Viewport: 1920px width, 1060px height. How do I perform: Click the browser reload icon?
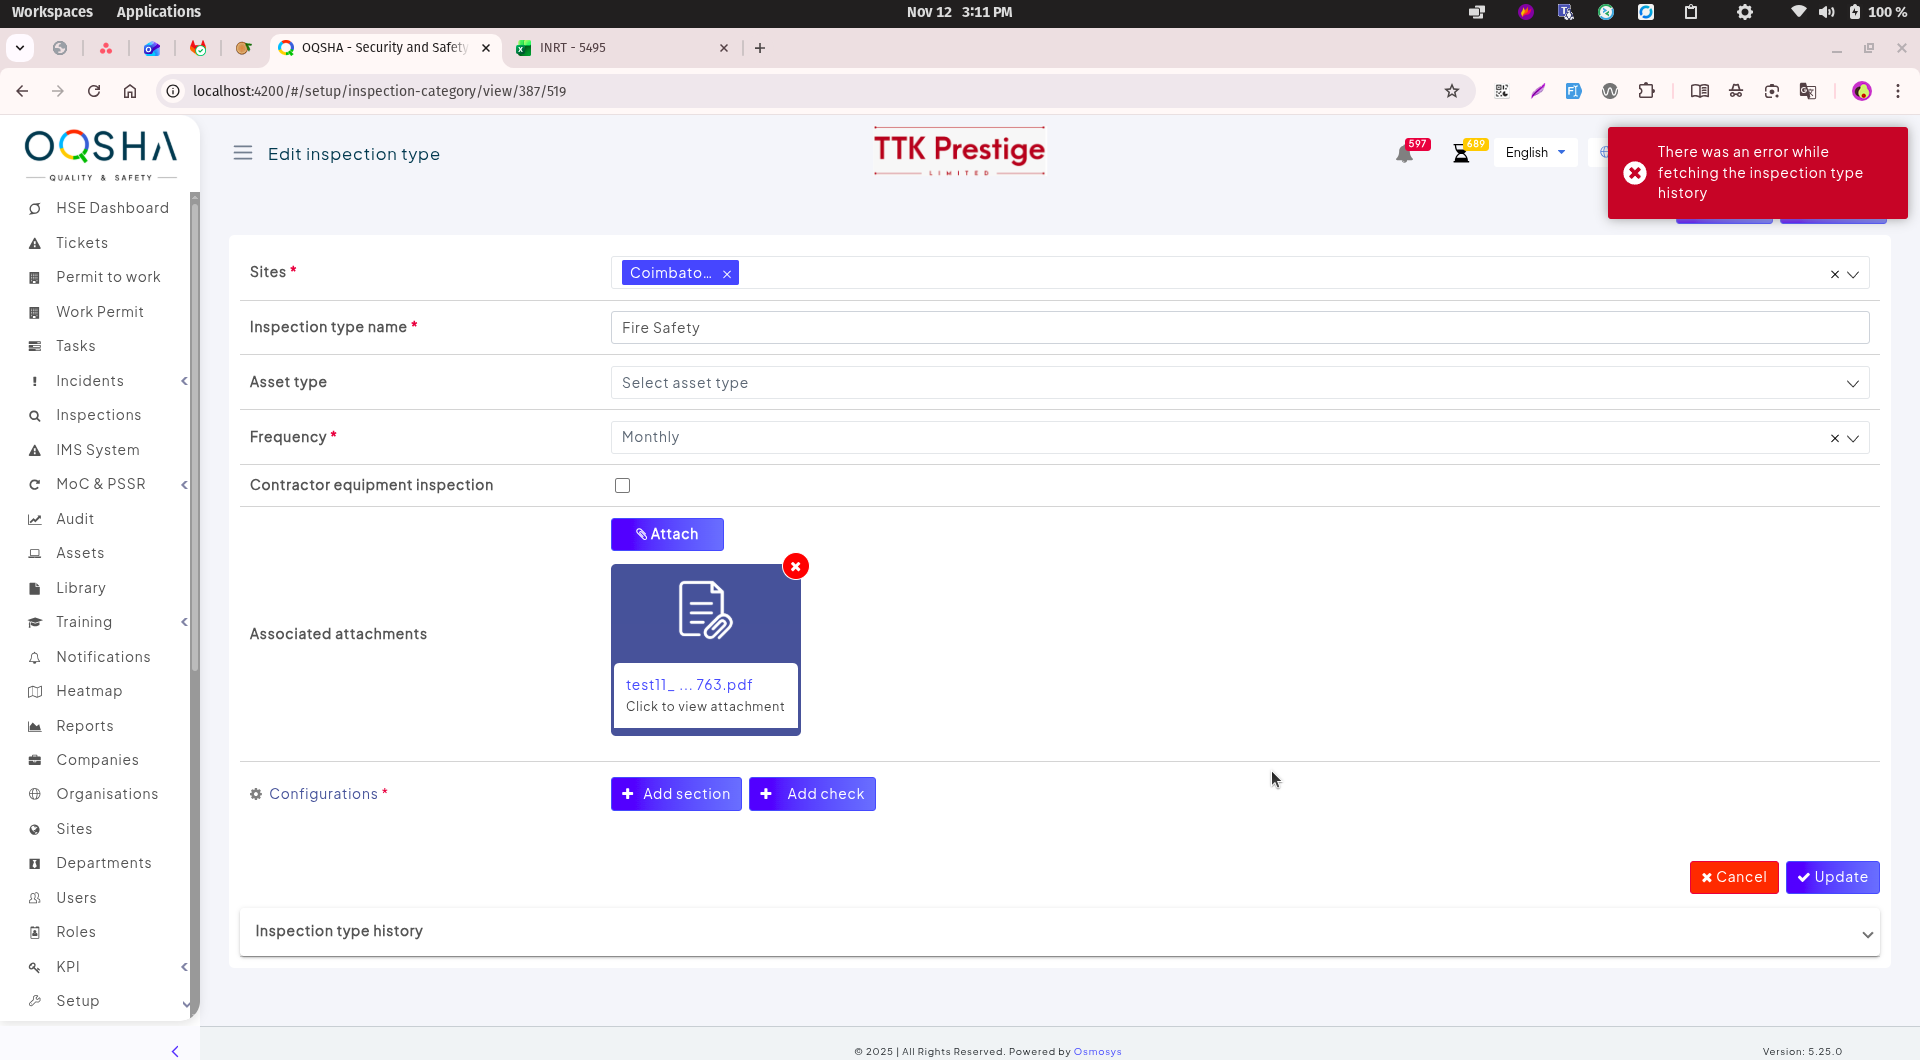pos(94,91)
